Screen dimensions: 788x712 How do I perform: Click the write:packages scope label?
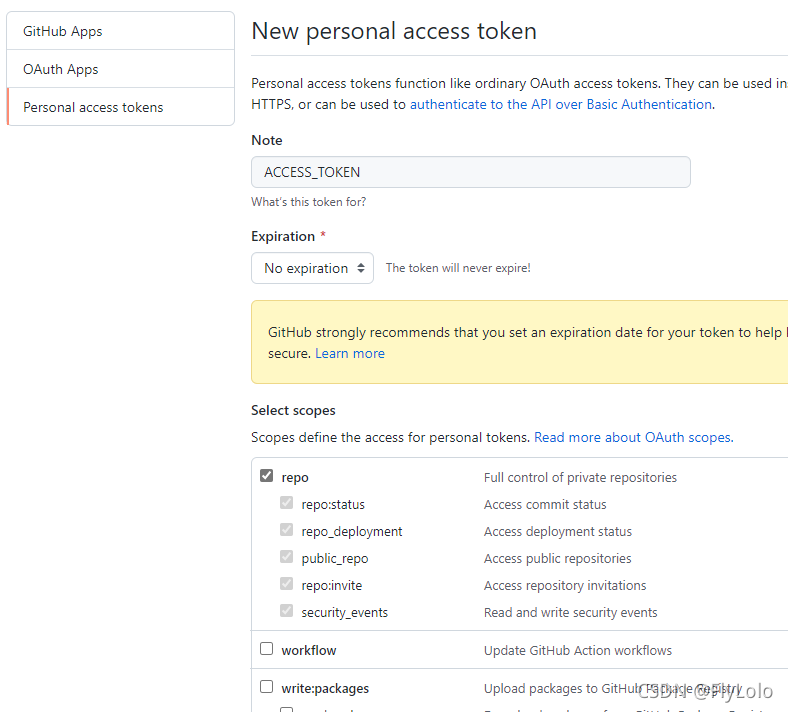pyautogui.click(x=325, y=688)
